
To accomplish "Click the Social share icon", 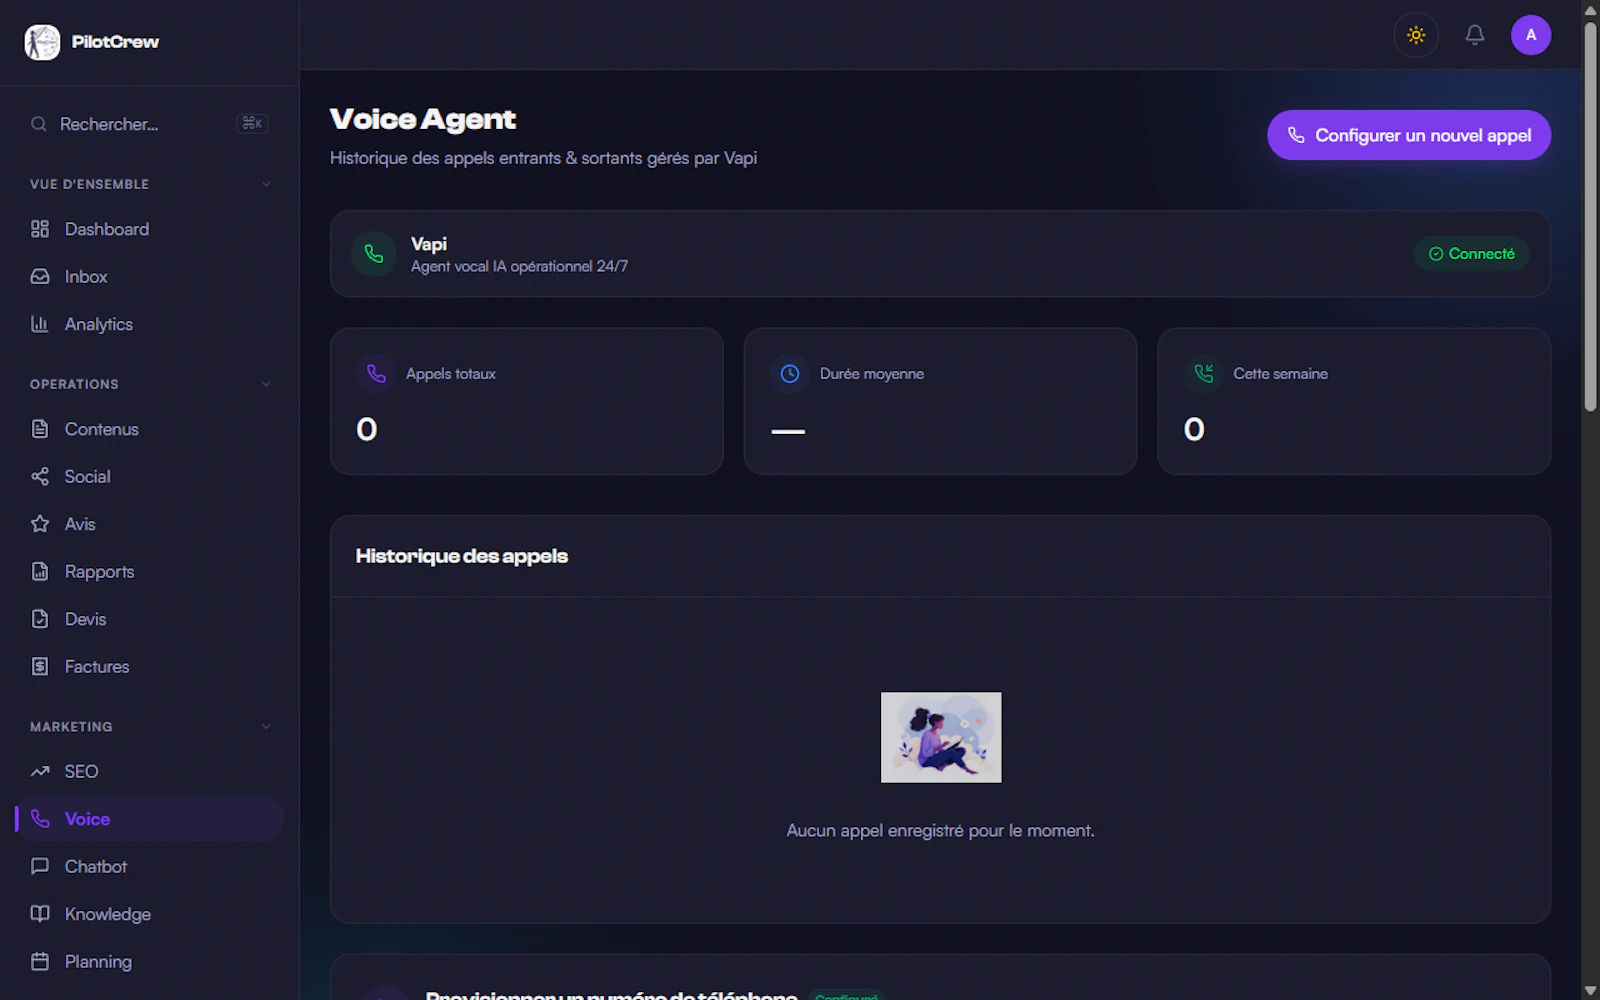I will [x=40, y=476].
